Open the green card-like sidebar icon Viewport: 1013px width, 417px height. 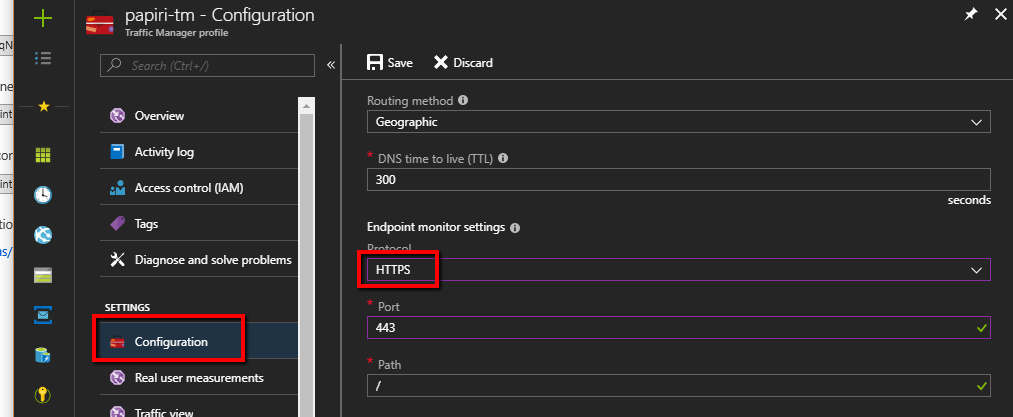coord(43,275)
